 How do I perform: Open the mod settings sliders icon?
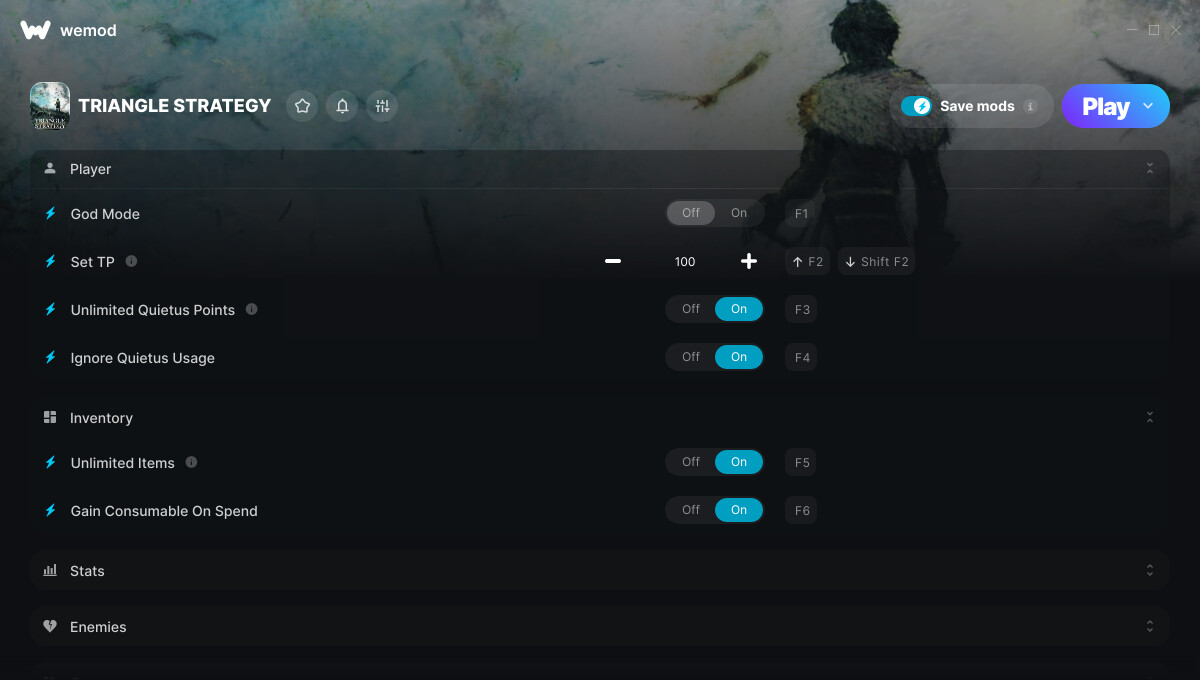(382, 106)
